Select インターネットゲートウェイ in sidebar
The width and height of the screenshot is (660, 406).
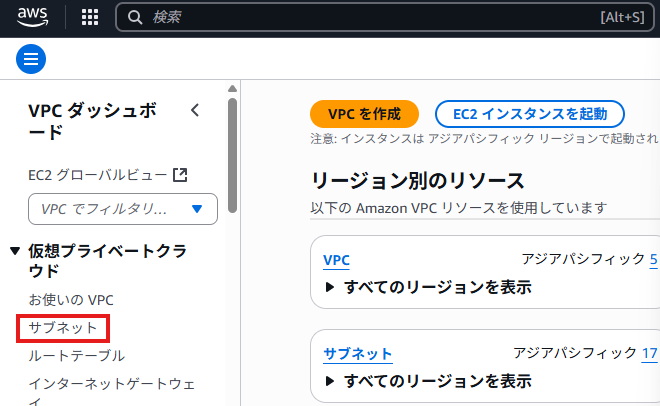pos(112,391)
